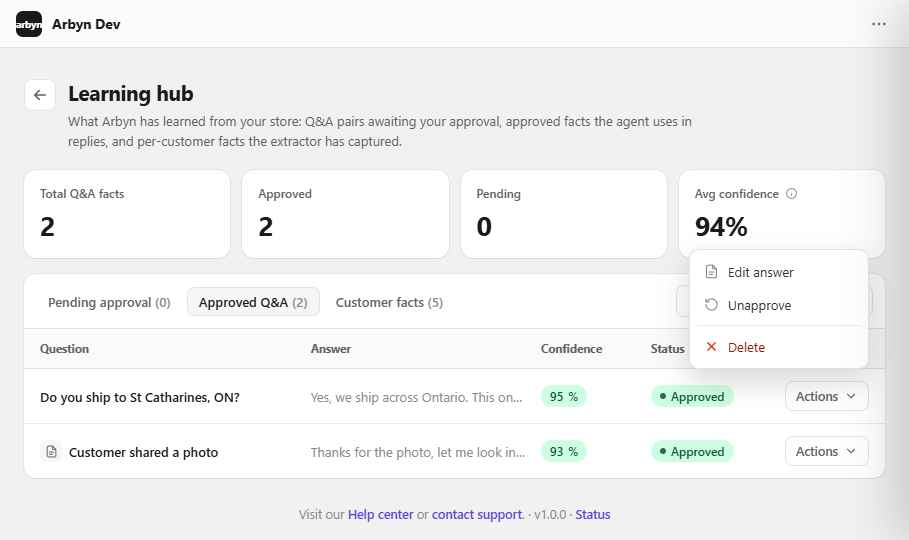Screen dimensions: 909x540
Task: Click the contact support link
Action: pos(477,514)
